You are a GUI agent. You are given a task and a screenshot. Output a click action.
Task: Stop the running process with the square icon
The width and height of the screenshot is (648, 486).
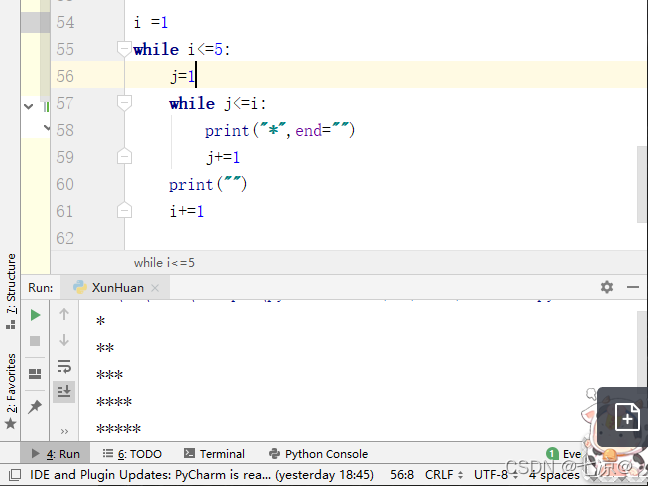(35, 341)
